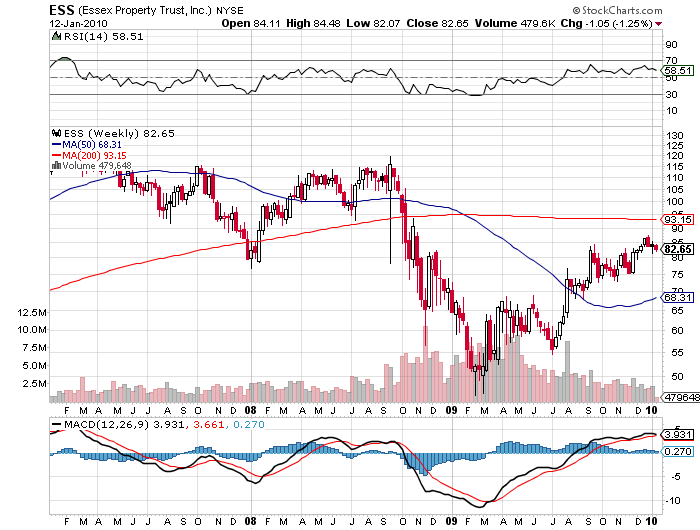Click the 2.5M volume axis label

[x=34, y=384]
